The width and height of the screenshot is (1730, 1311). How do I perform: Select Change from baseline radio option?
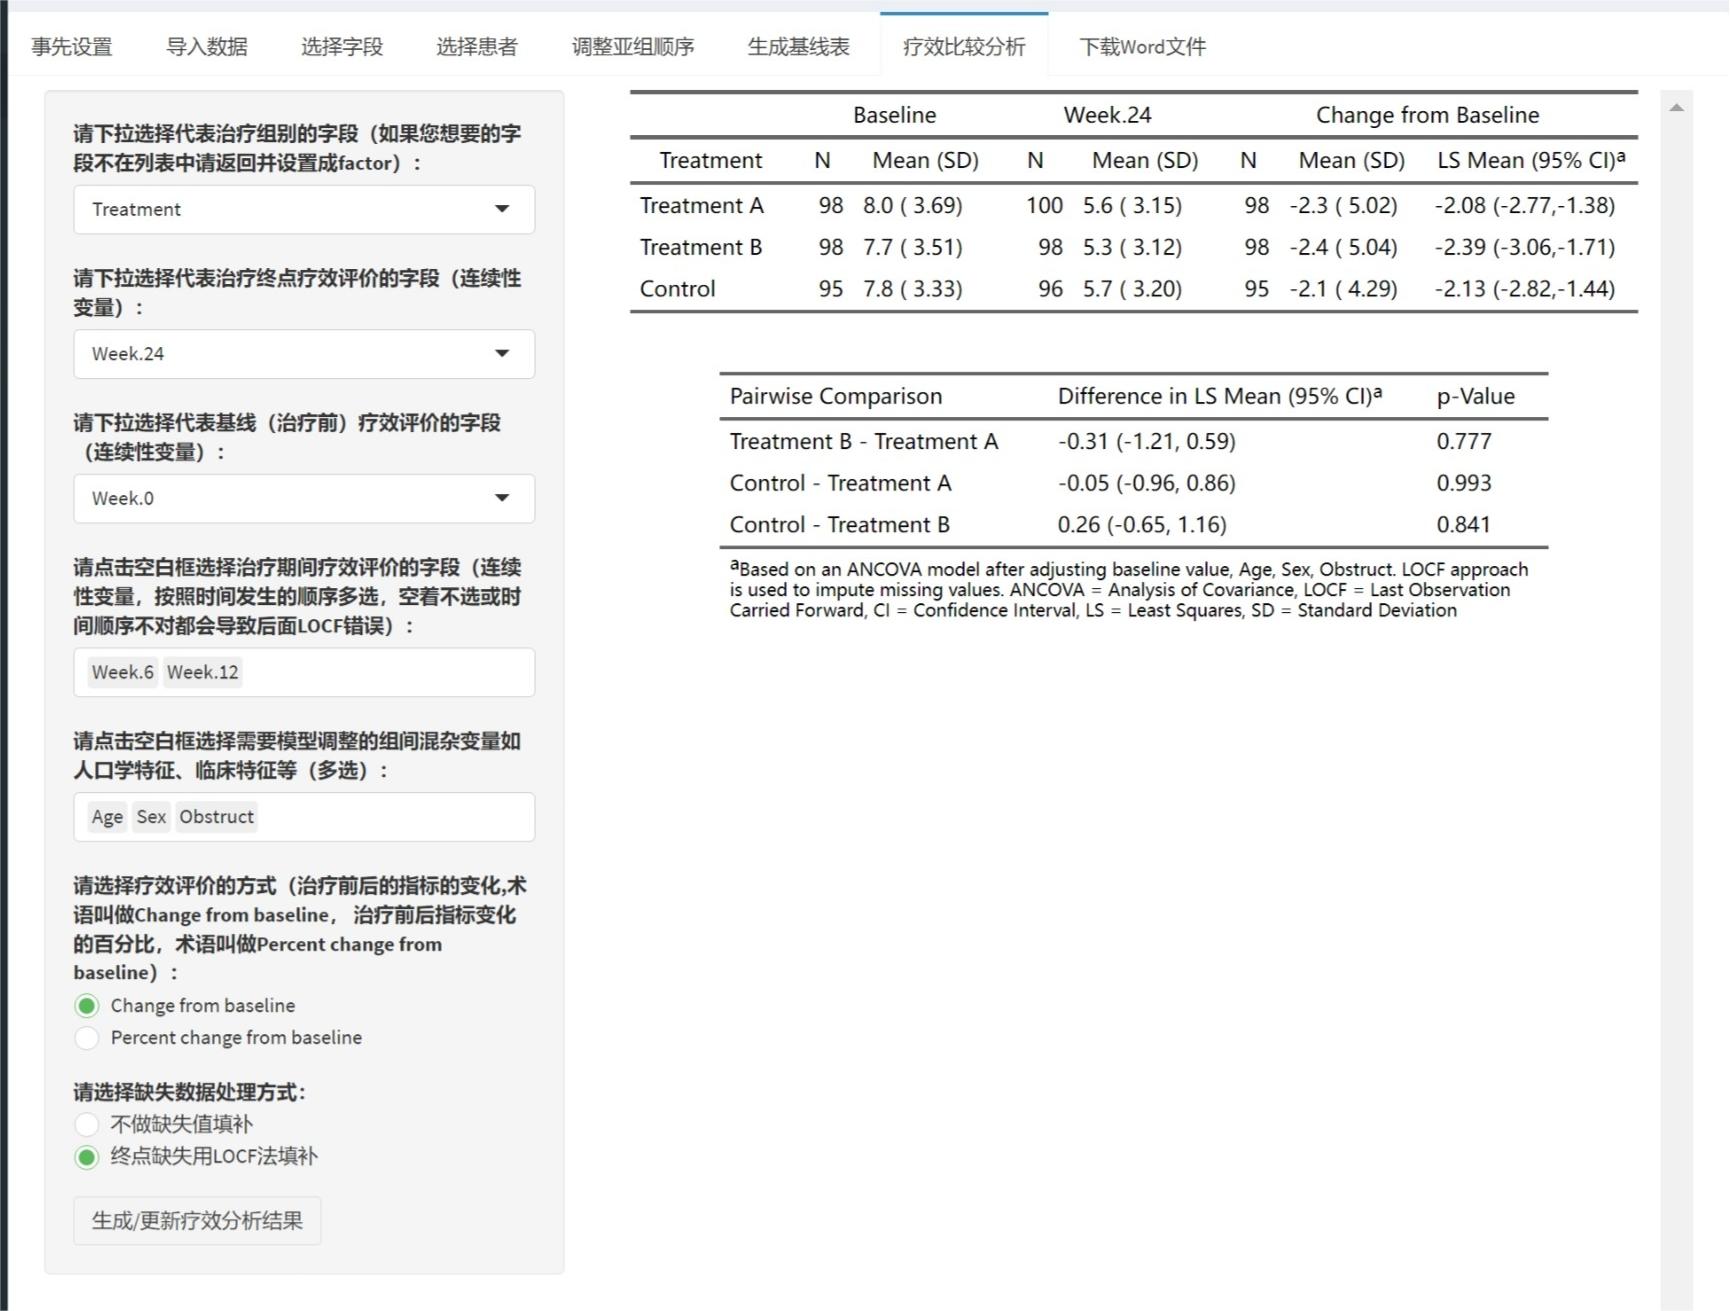[x=87, y=1006]
